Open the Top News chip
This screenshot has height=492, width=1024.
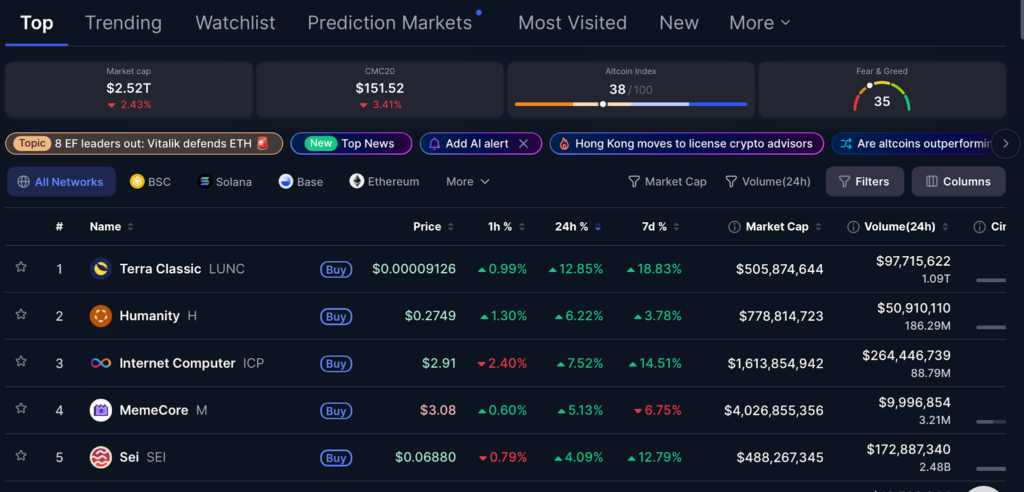coord(351,144)
